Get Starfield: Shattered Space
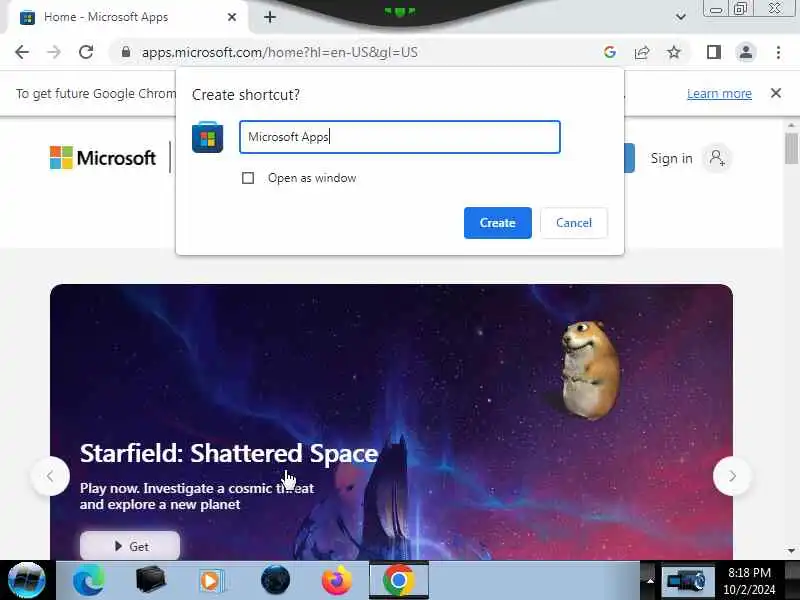Viewport: 800px width, 600px height. point(130,546)
